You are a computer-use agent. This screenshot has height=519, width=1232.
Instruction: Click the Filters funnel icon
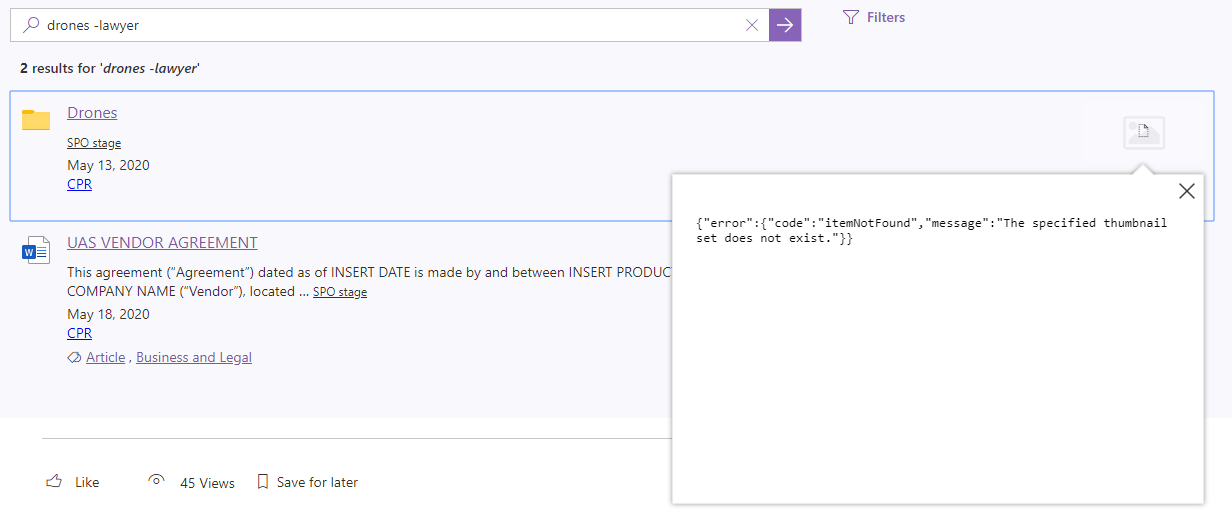pyautogui.click(x=851, y=17)
